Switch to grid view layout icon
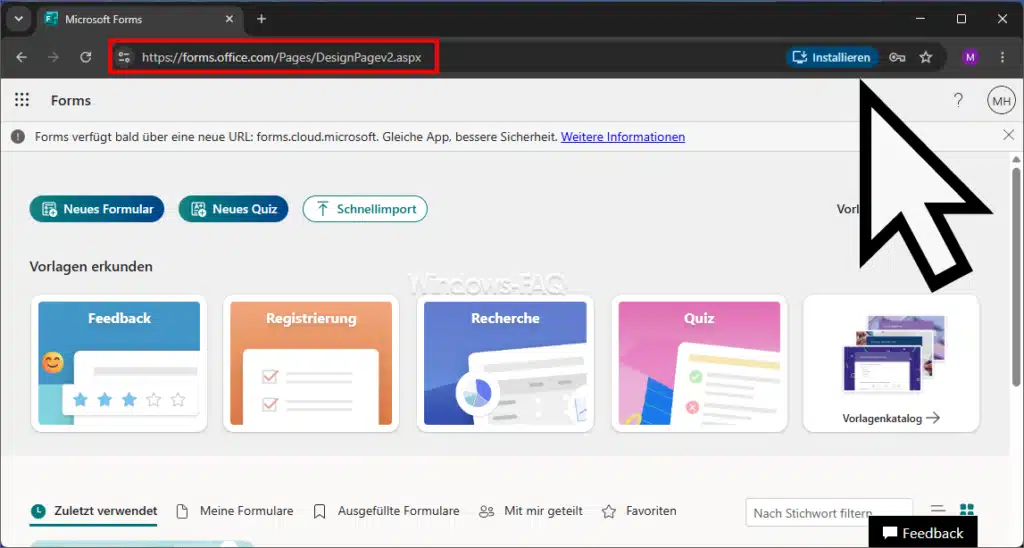 (x=967, y=510)
